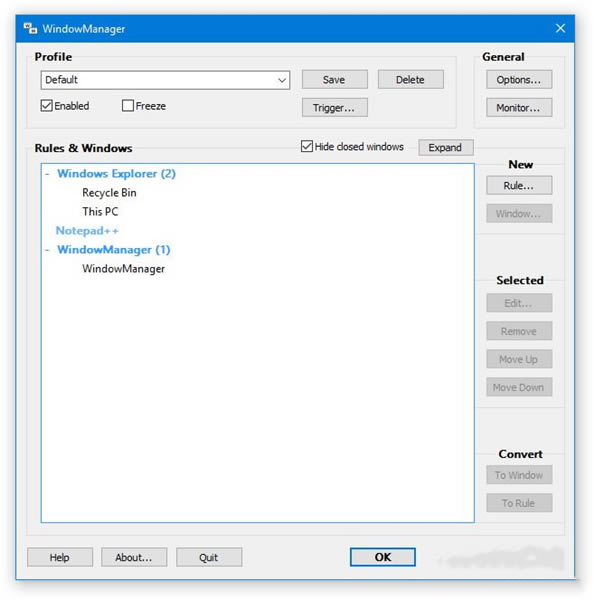Collapse the Windows Explorer (2) rule

tap(47, 174)
